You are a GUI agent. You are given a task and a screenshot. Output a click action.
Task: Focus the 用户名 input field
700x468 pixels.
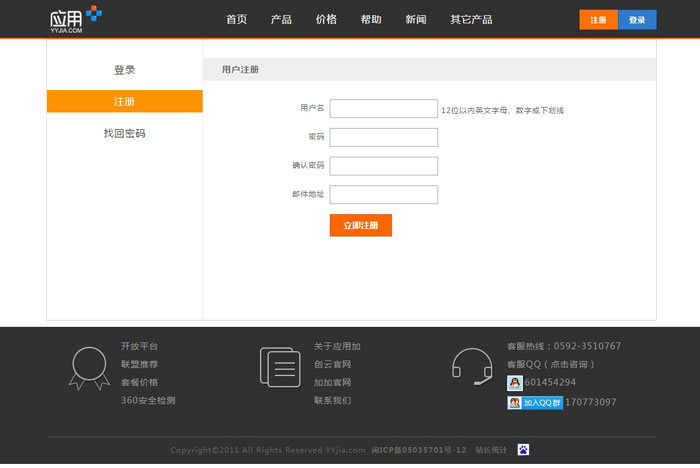point(383,109)
